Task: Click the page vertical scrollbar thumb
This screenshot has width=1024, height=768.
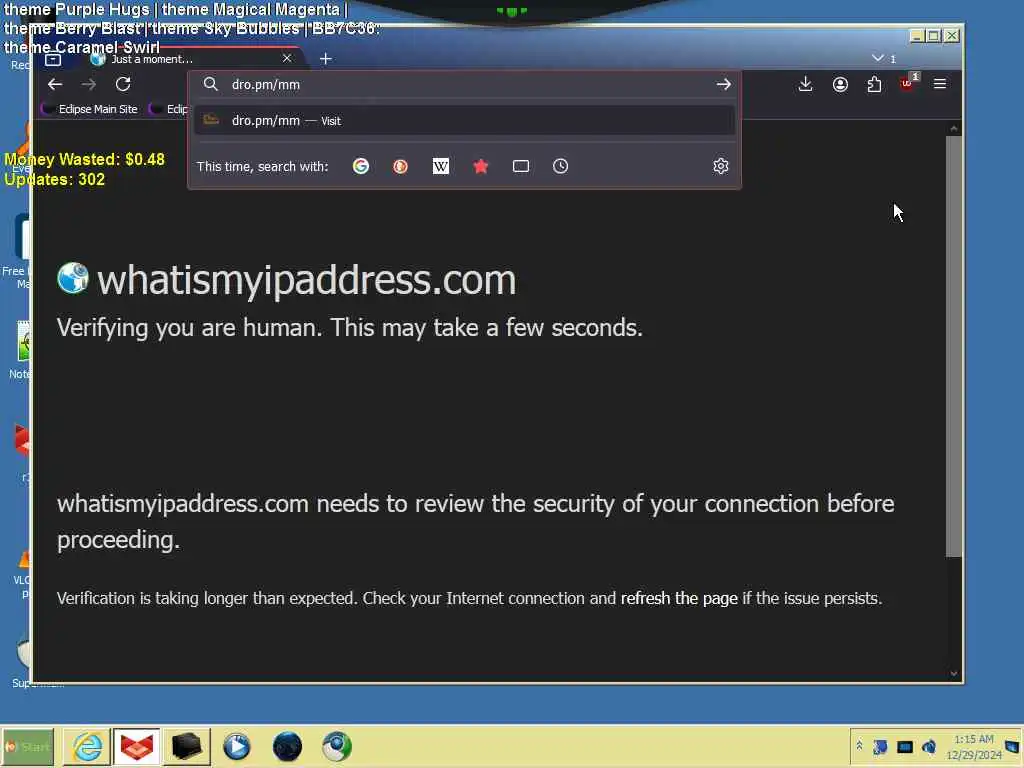Action: point(953,346)
